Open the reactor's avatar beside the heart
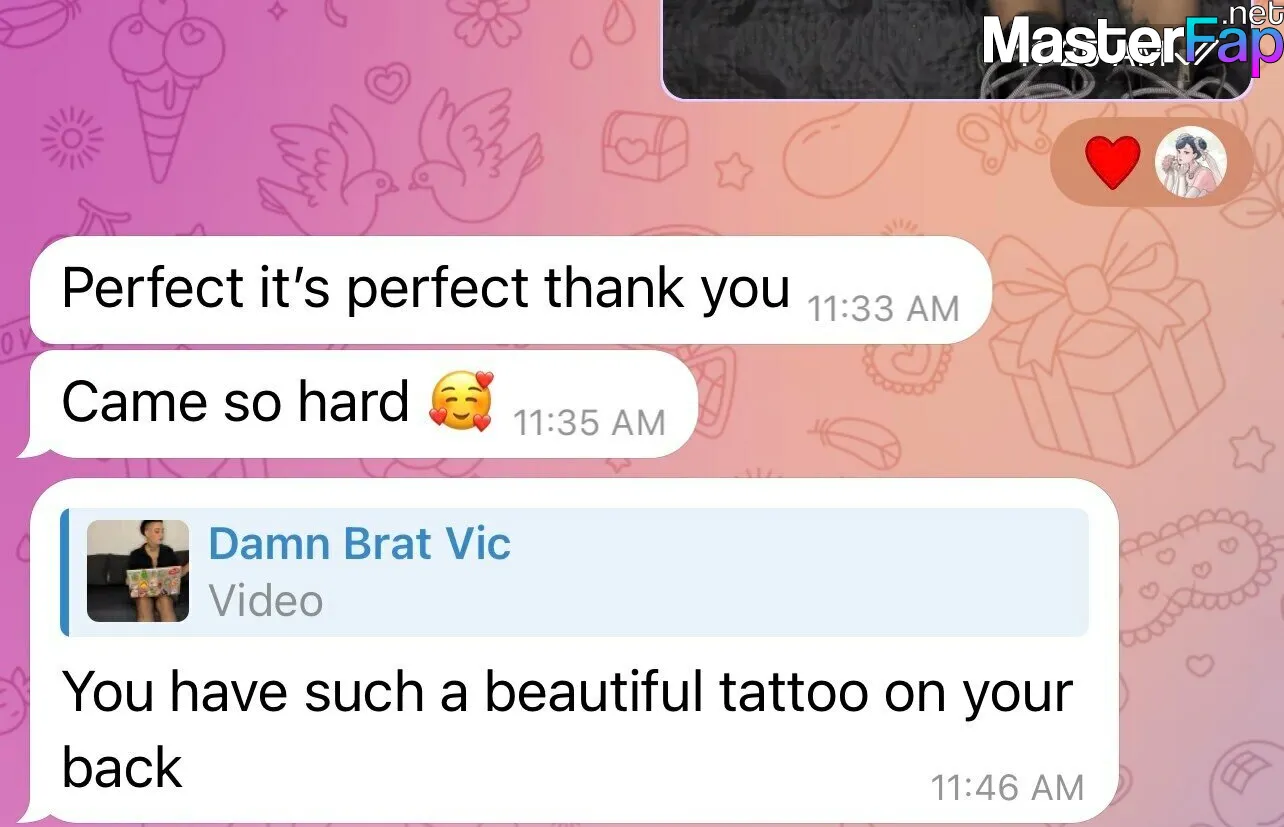1284x827 pixels. coord(1190,162)
